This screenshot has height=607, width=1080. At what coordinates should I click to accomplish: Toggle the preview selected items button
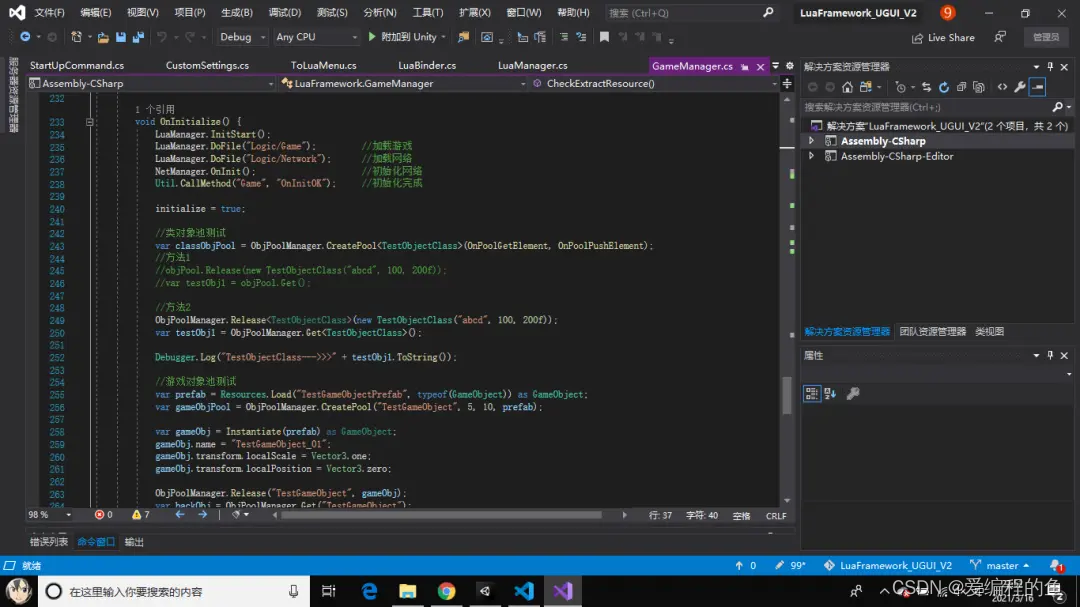pos(1037,87)
